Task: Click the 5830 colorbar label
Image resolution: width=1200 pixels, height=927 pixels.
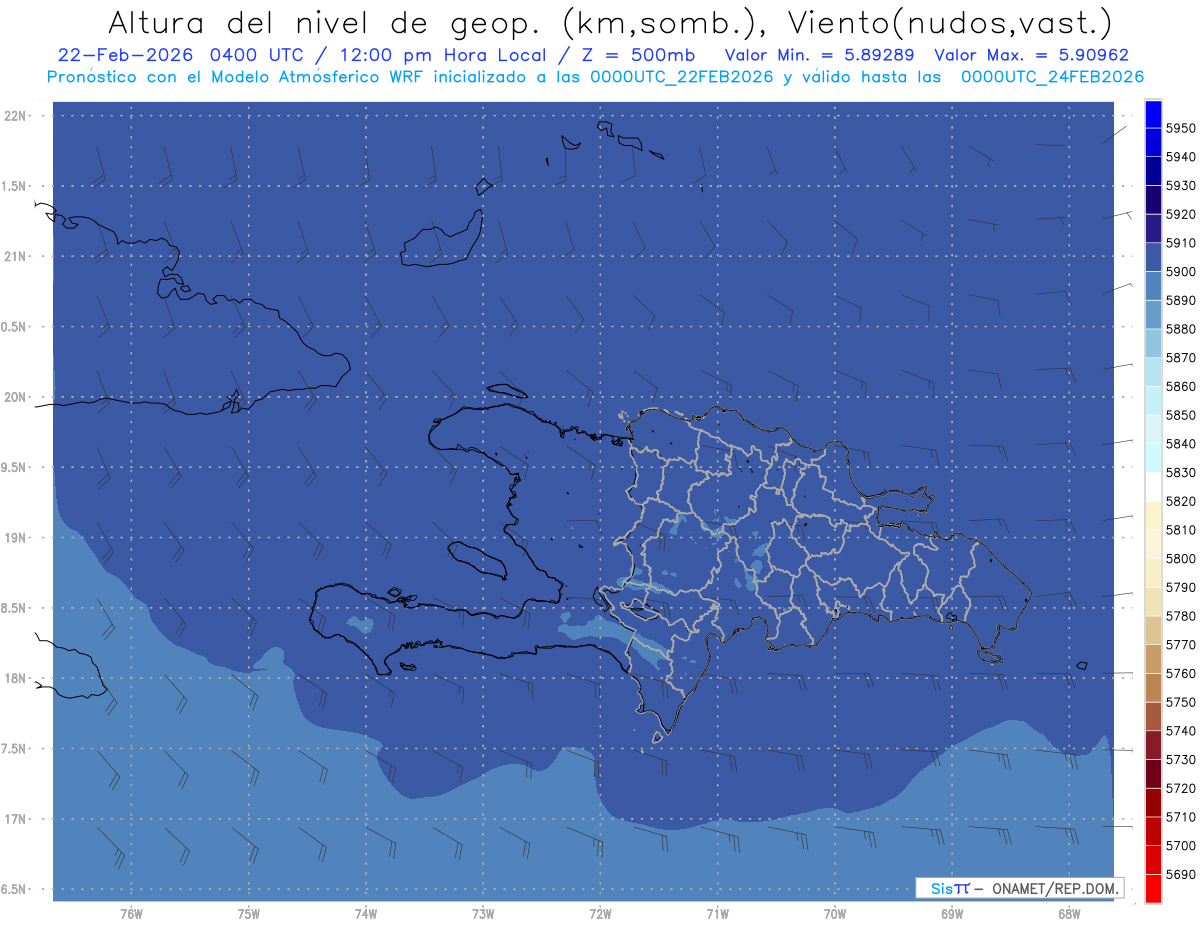Action: 1180,472
